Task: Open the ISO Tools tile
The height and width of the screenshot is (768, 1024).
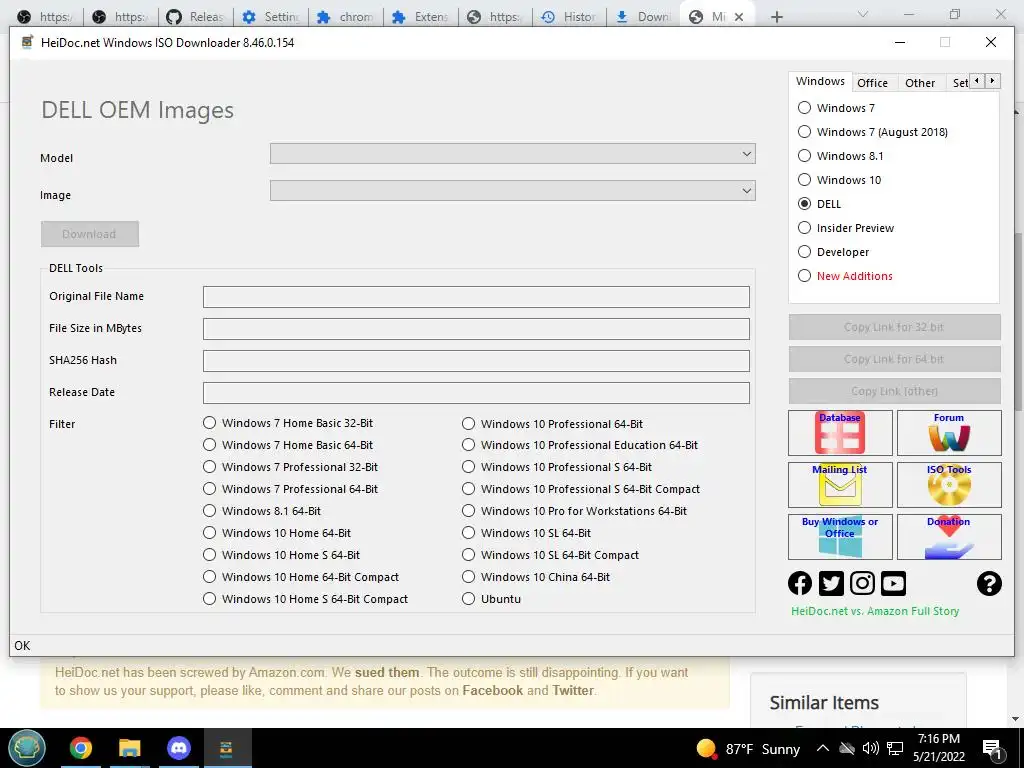Action: click(949, 485)
